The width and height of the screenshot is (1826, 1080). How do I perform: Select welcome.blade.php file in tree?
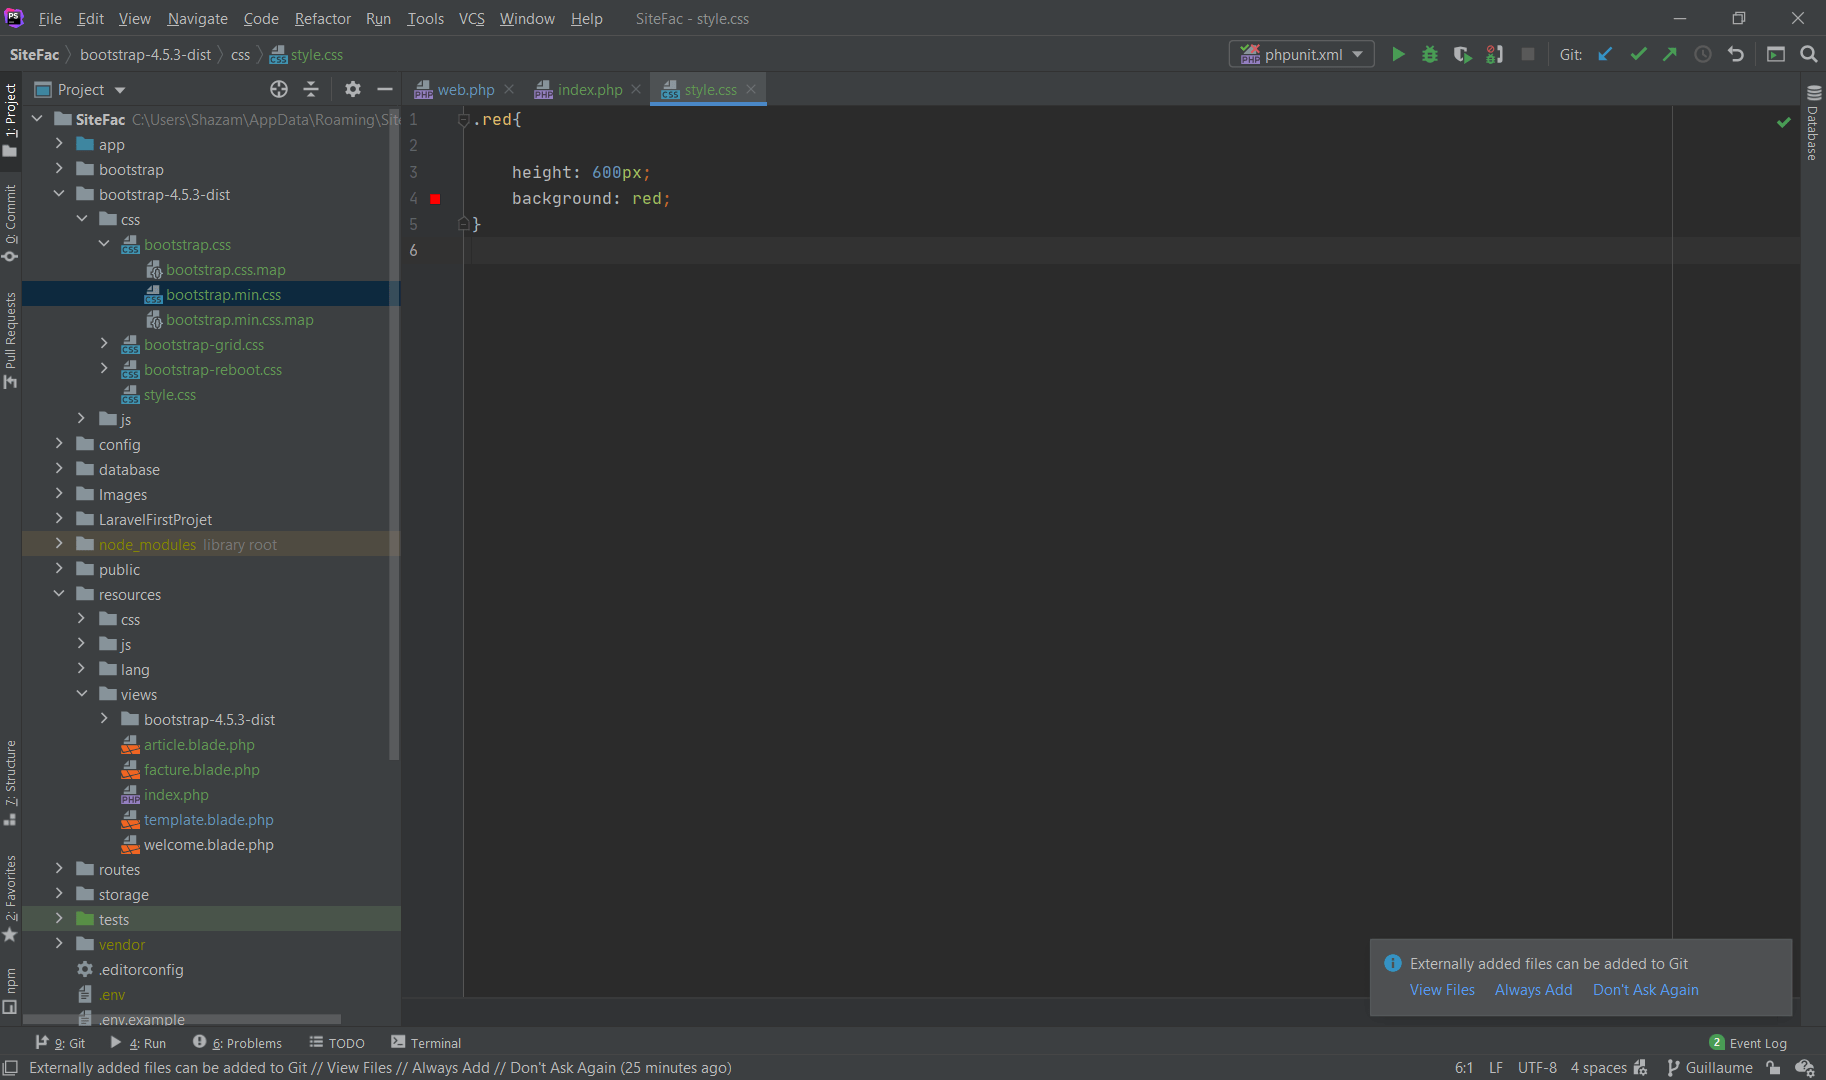coord(208,845)
